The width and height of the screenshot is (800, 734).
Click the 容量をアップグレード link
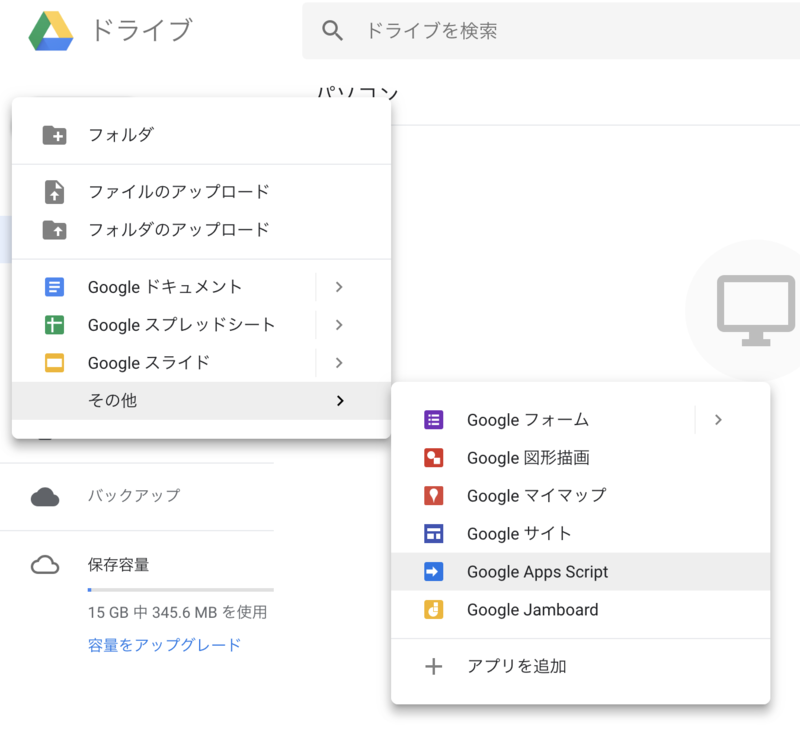click(164, 645)
